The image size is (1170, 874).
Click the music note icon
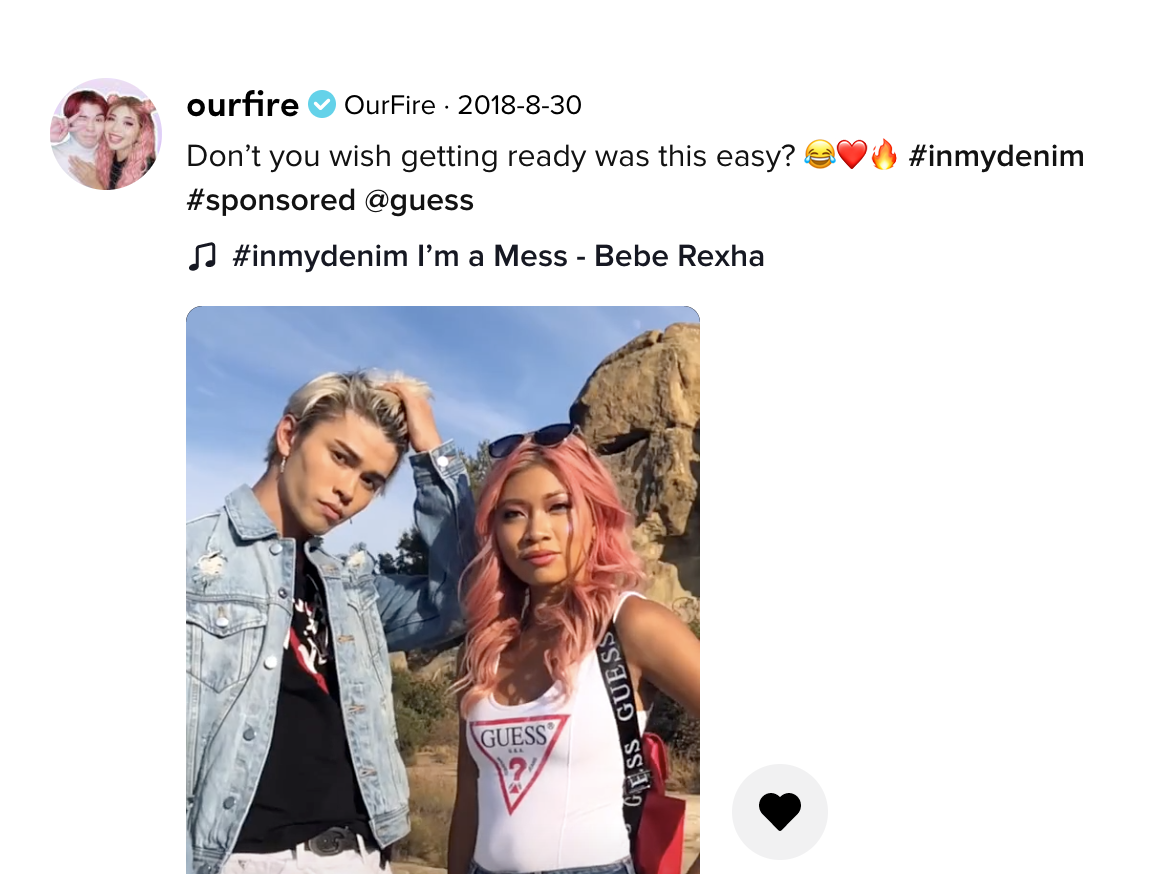pos(202,256)
